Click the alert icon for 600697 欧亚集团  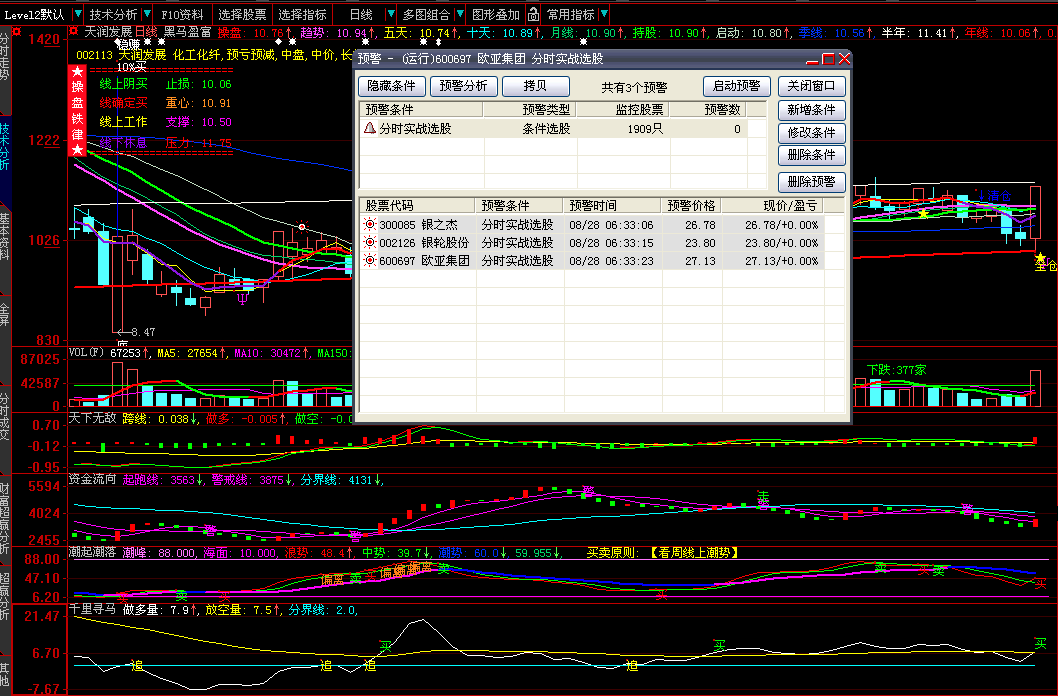(x=369, y=261)
